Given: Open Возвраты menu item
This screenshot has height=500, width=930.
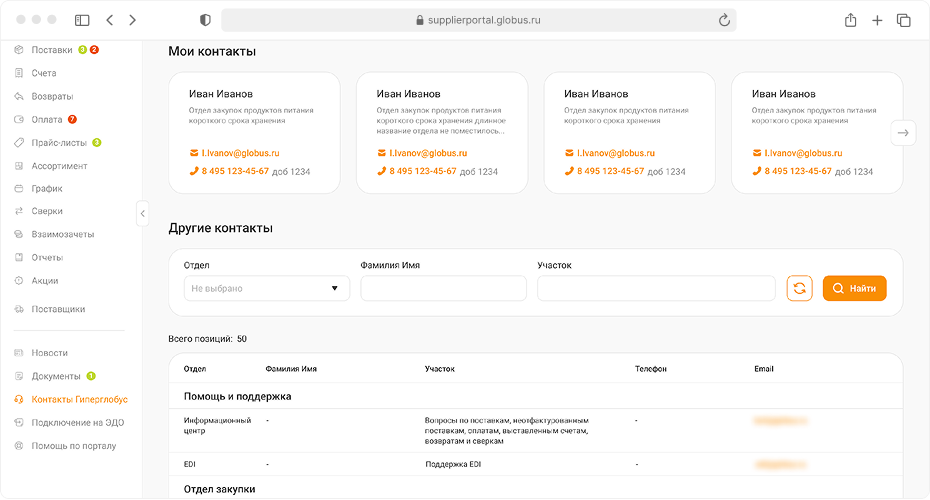Looking at the screenshot, I should pos(52,96).
